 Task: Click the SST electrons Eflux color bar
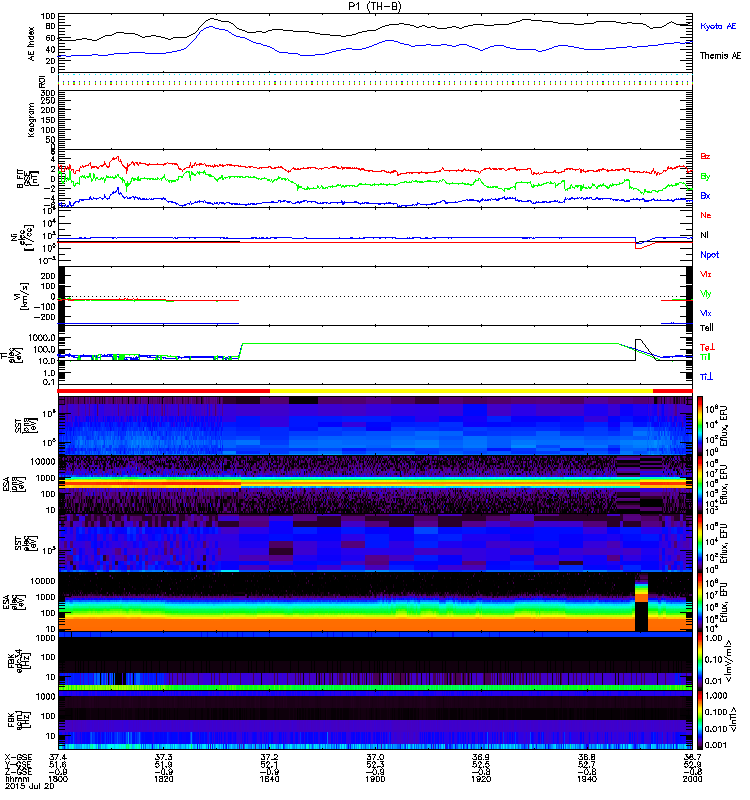[x=700, y=543]
